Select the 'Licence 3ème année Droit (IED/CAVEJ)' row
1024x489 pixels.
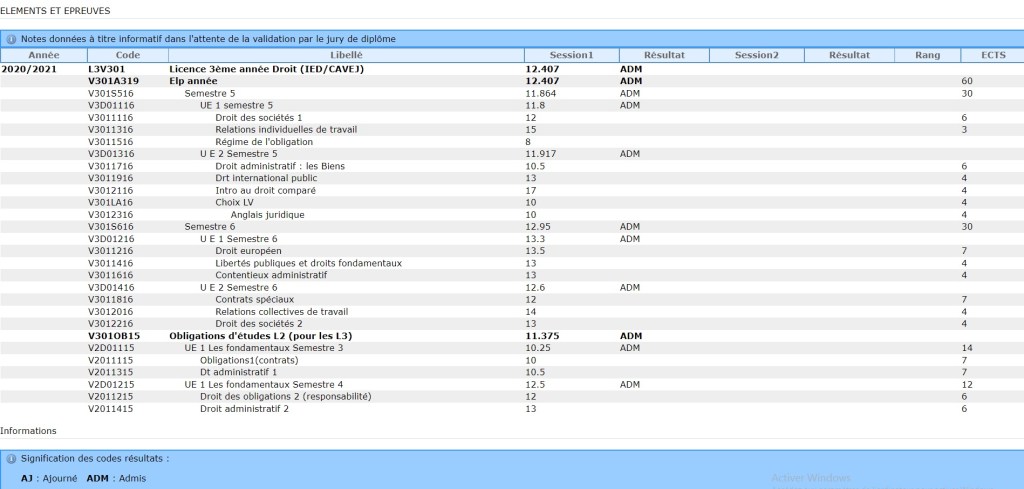[x=266, y=69]
